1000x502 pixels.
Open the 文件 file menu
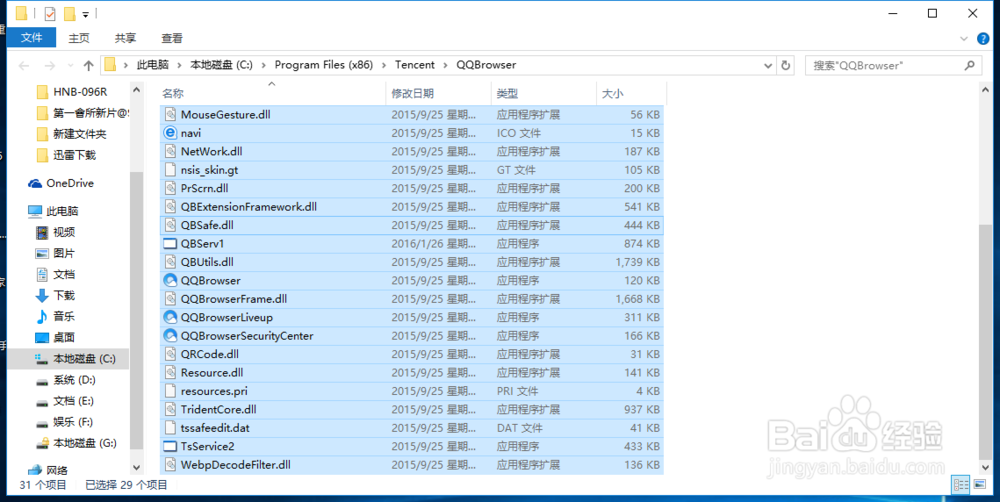point(31,38)
